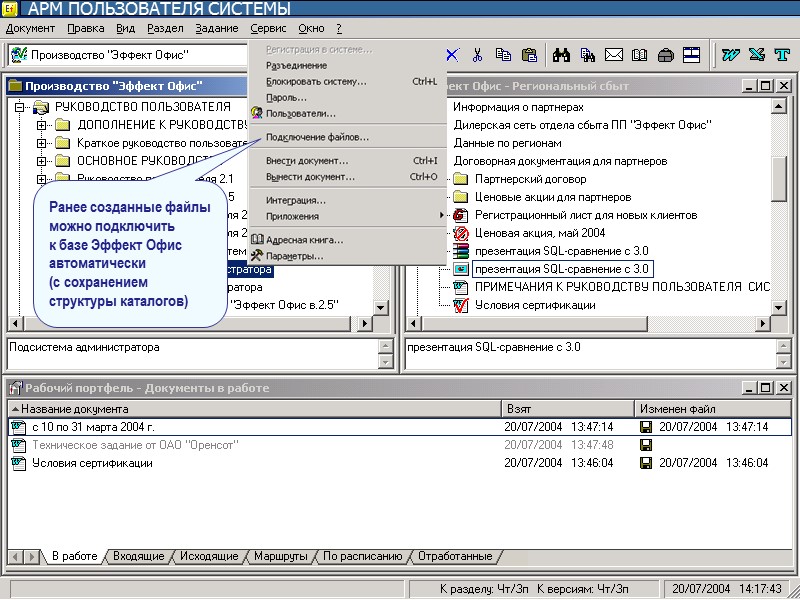Click the briefcase portfolio icon

(665, 55)
